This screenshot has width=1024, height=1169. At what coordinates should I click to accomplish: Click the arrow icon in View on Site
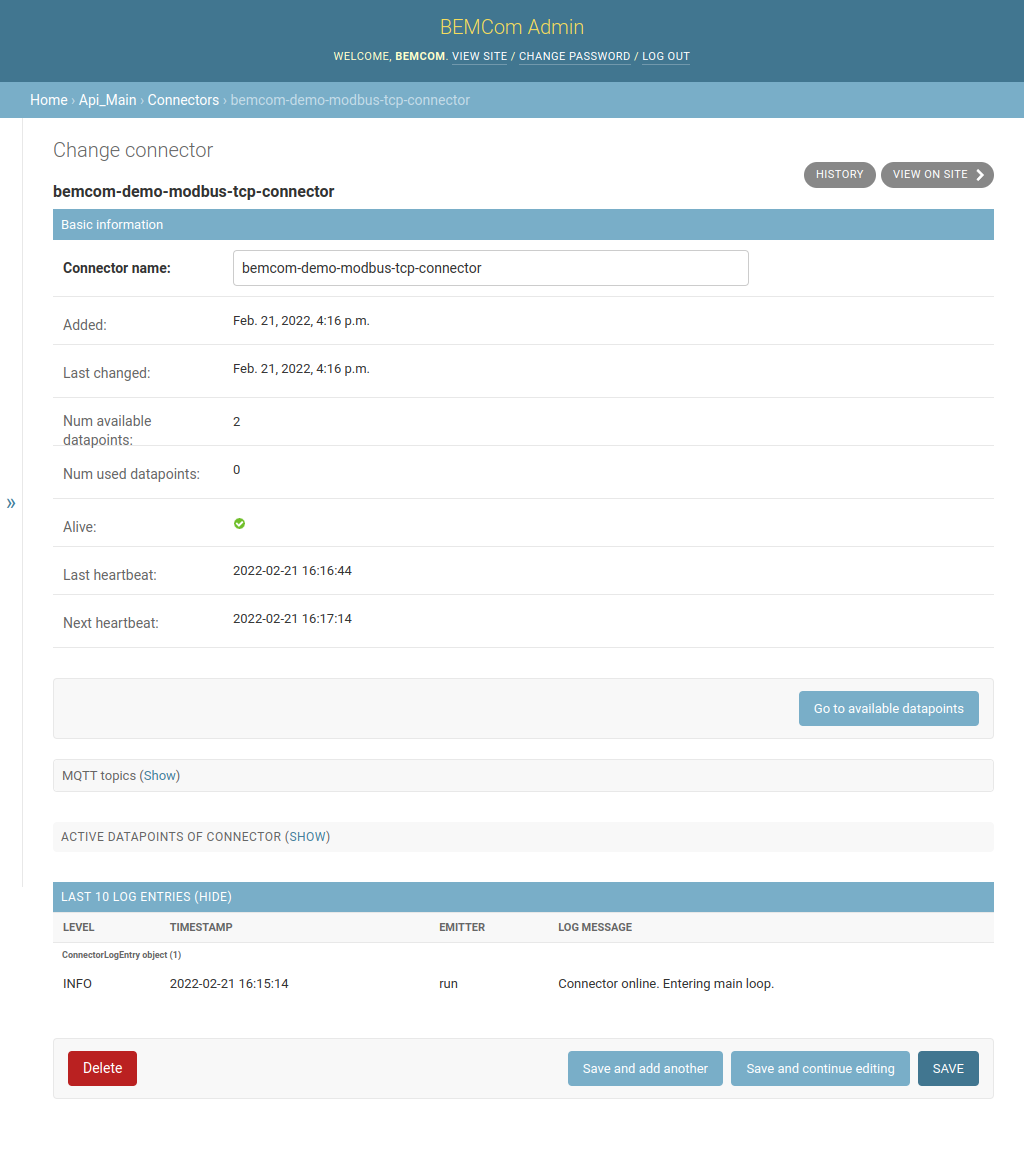pos(980,174)
